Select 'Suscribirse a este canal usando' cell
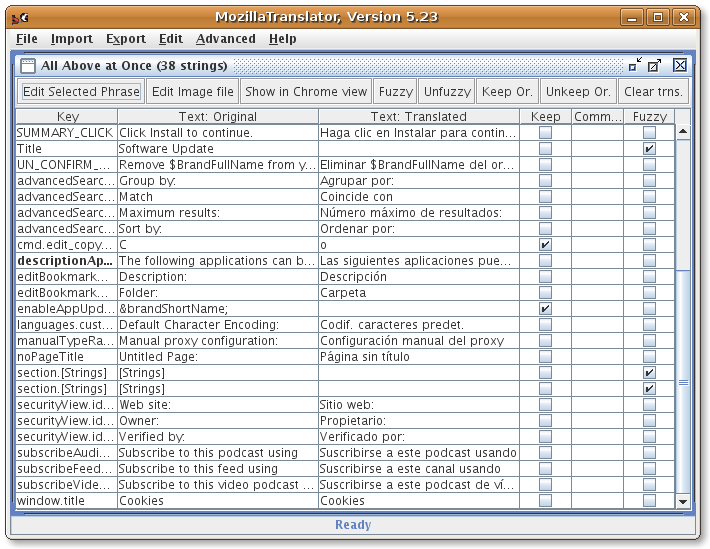The image size is (710, 549). [419, 468]
